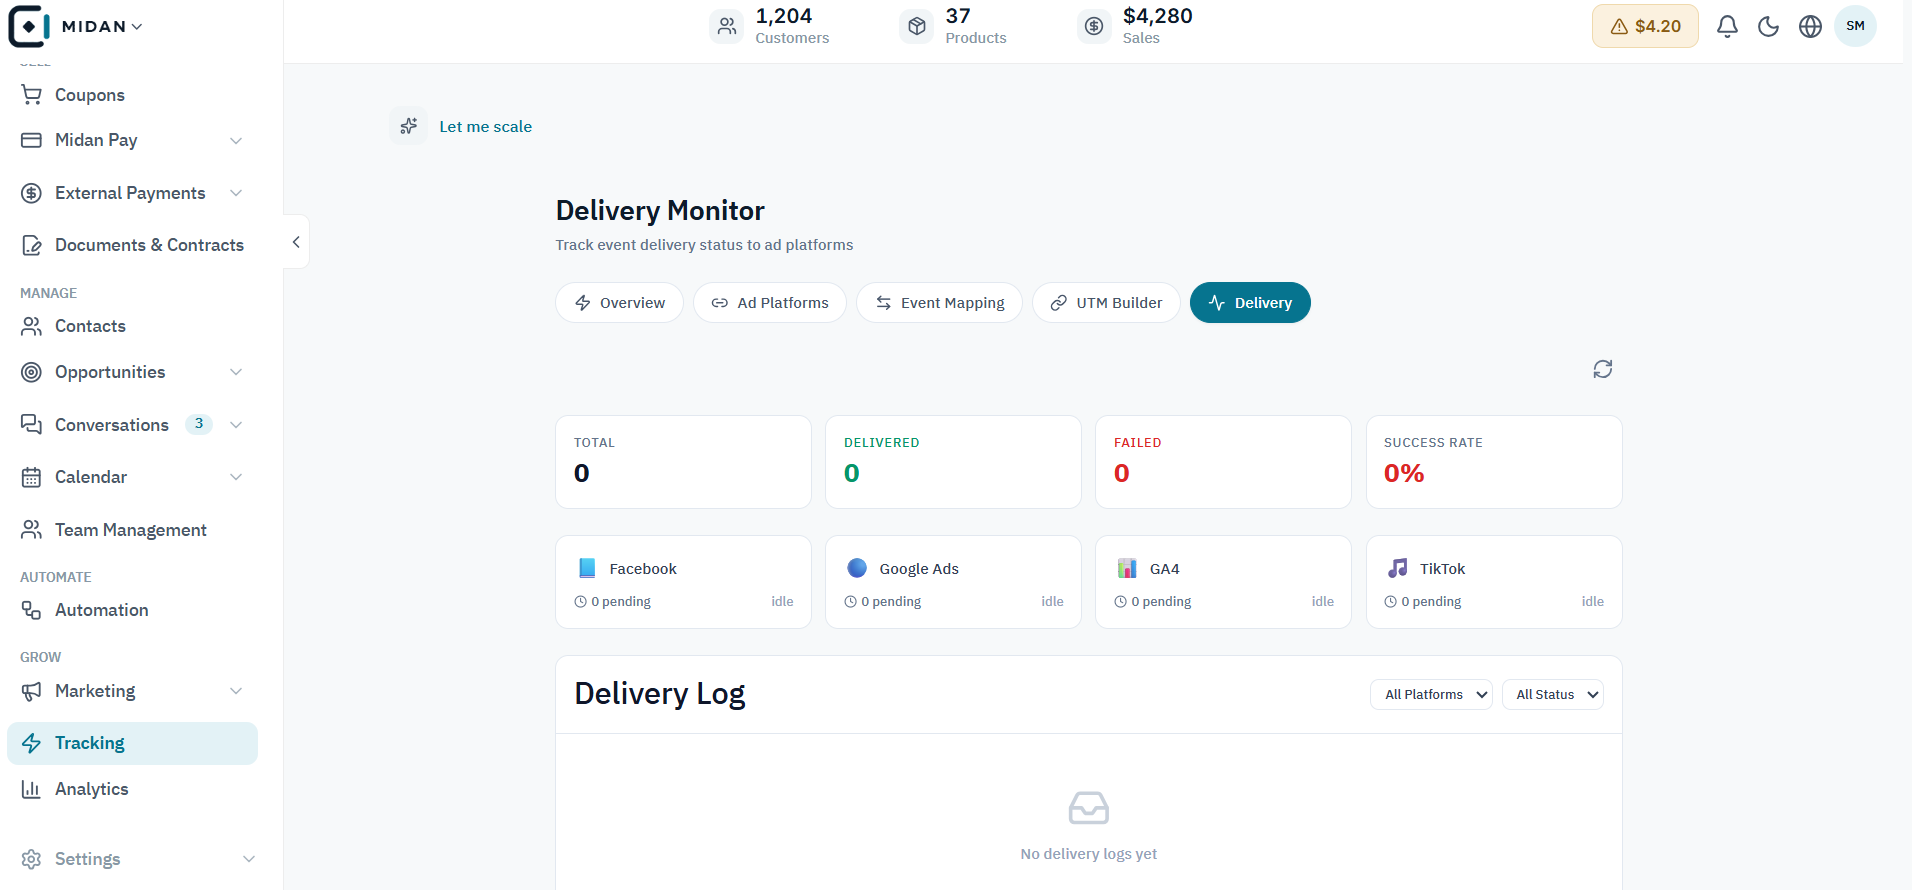Open Team Management section
1912x890 pixels.
coord(132,530)
